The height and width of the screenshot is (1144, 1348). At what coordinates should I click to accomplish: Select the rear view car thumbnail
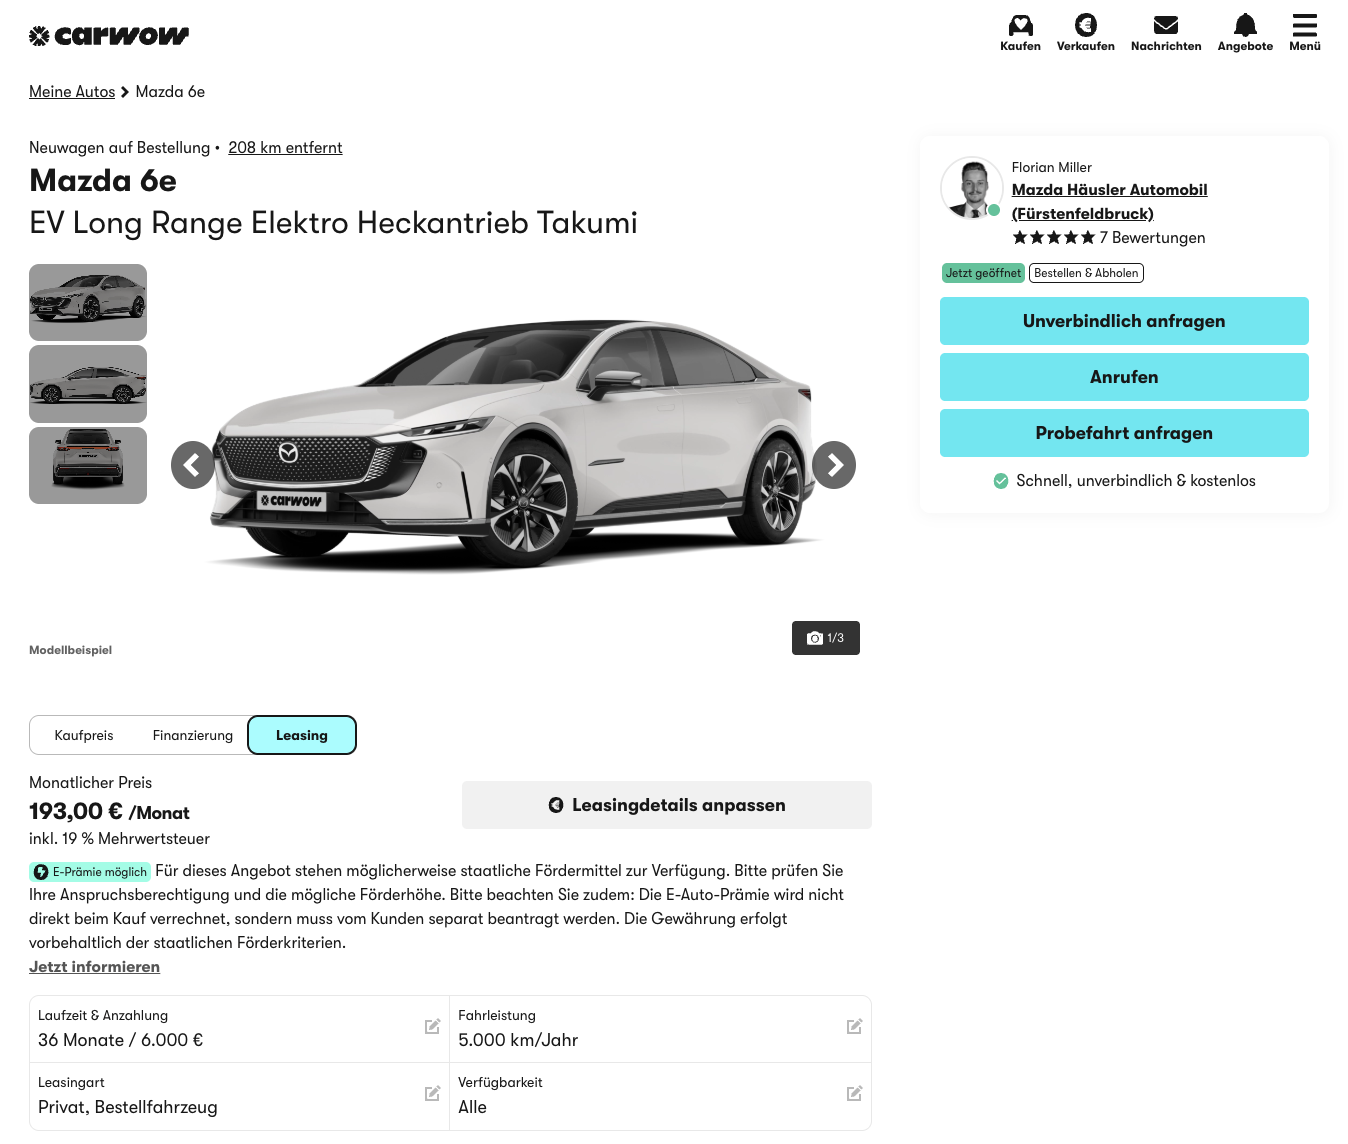tap(88, 466)
